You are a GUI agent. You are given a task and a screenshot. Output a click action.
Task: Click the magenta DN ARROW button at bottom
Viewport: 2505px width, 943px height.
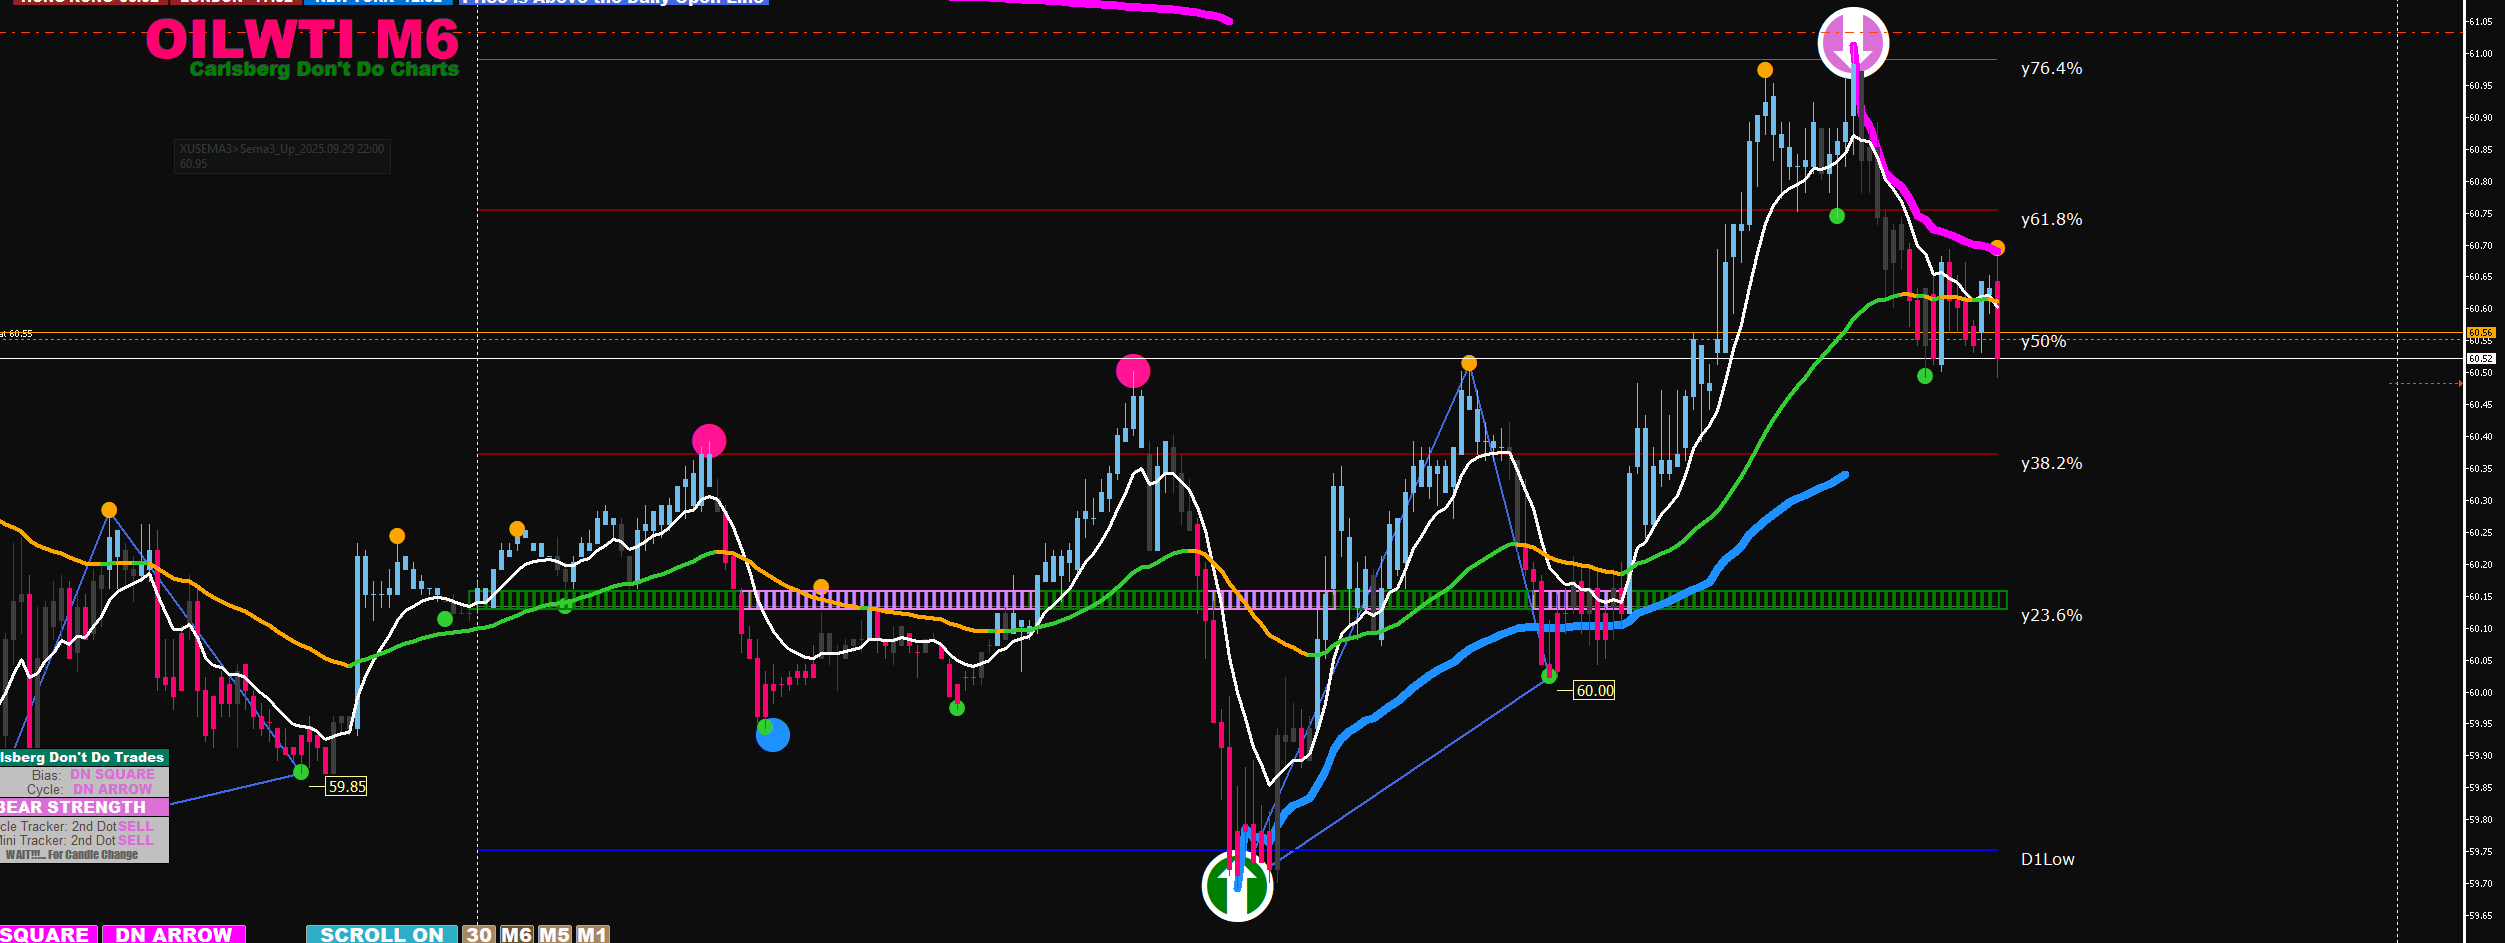pos(174,934)
